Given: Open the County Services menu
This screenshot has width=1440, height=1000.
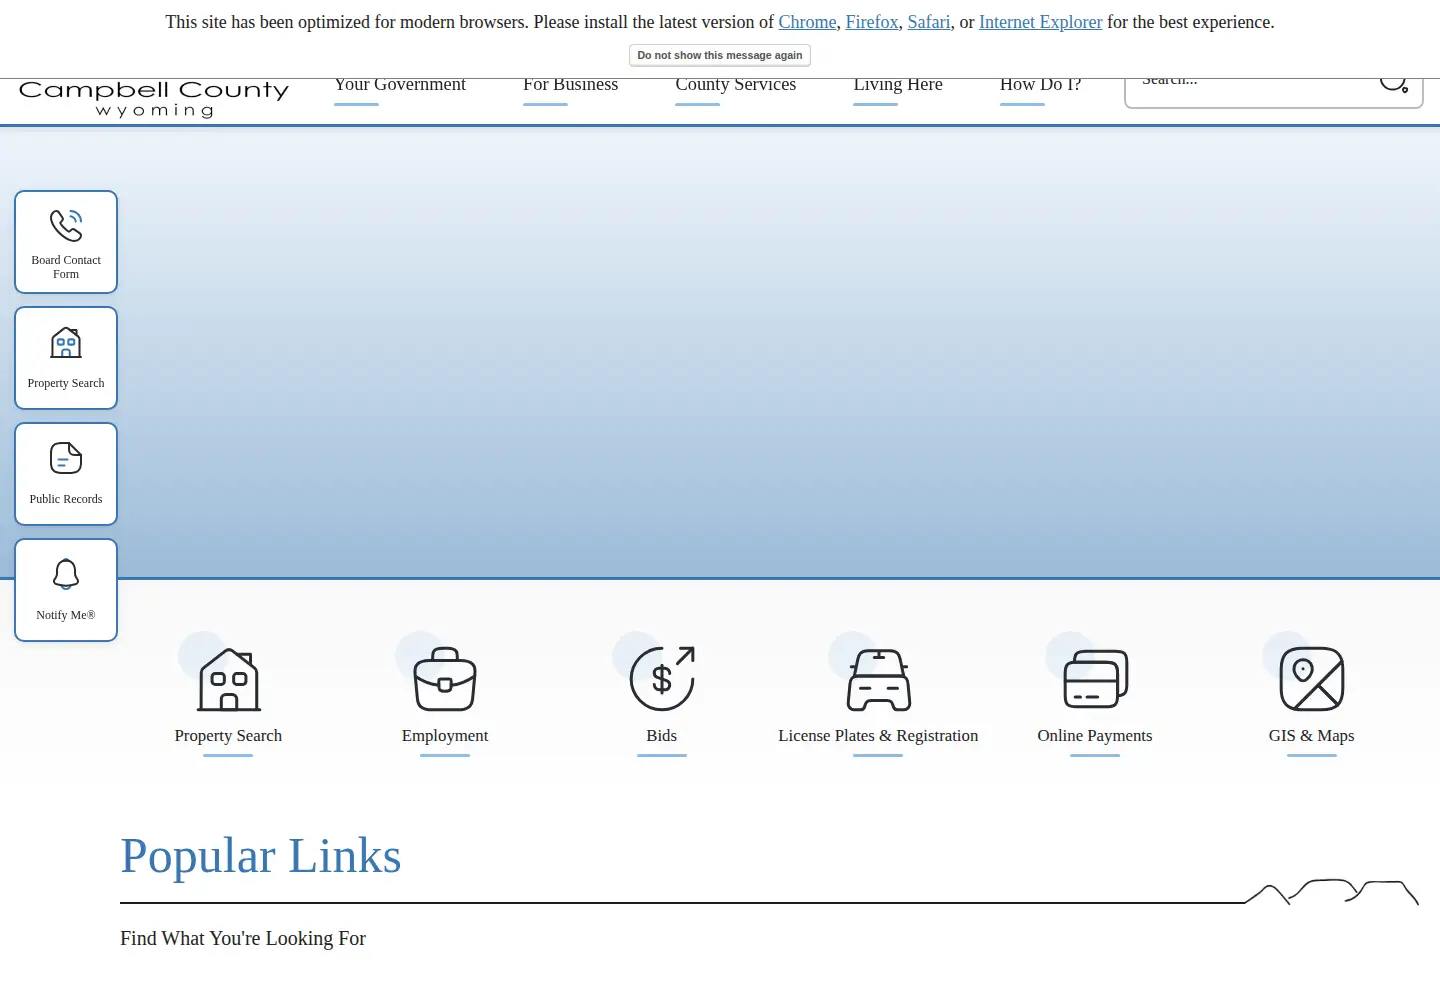Looking at the screenshot, I should tap(735, 85).
